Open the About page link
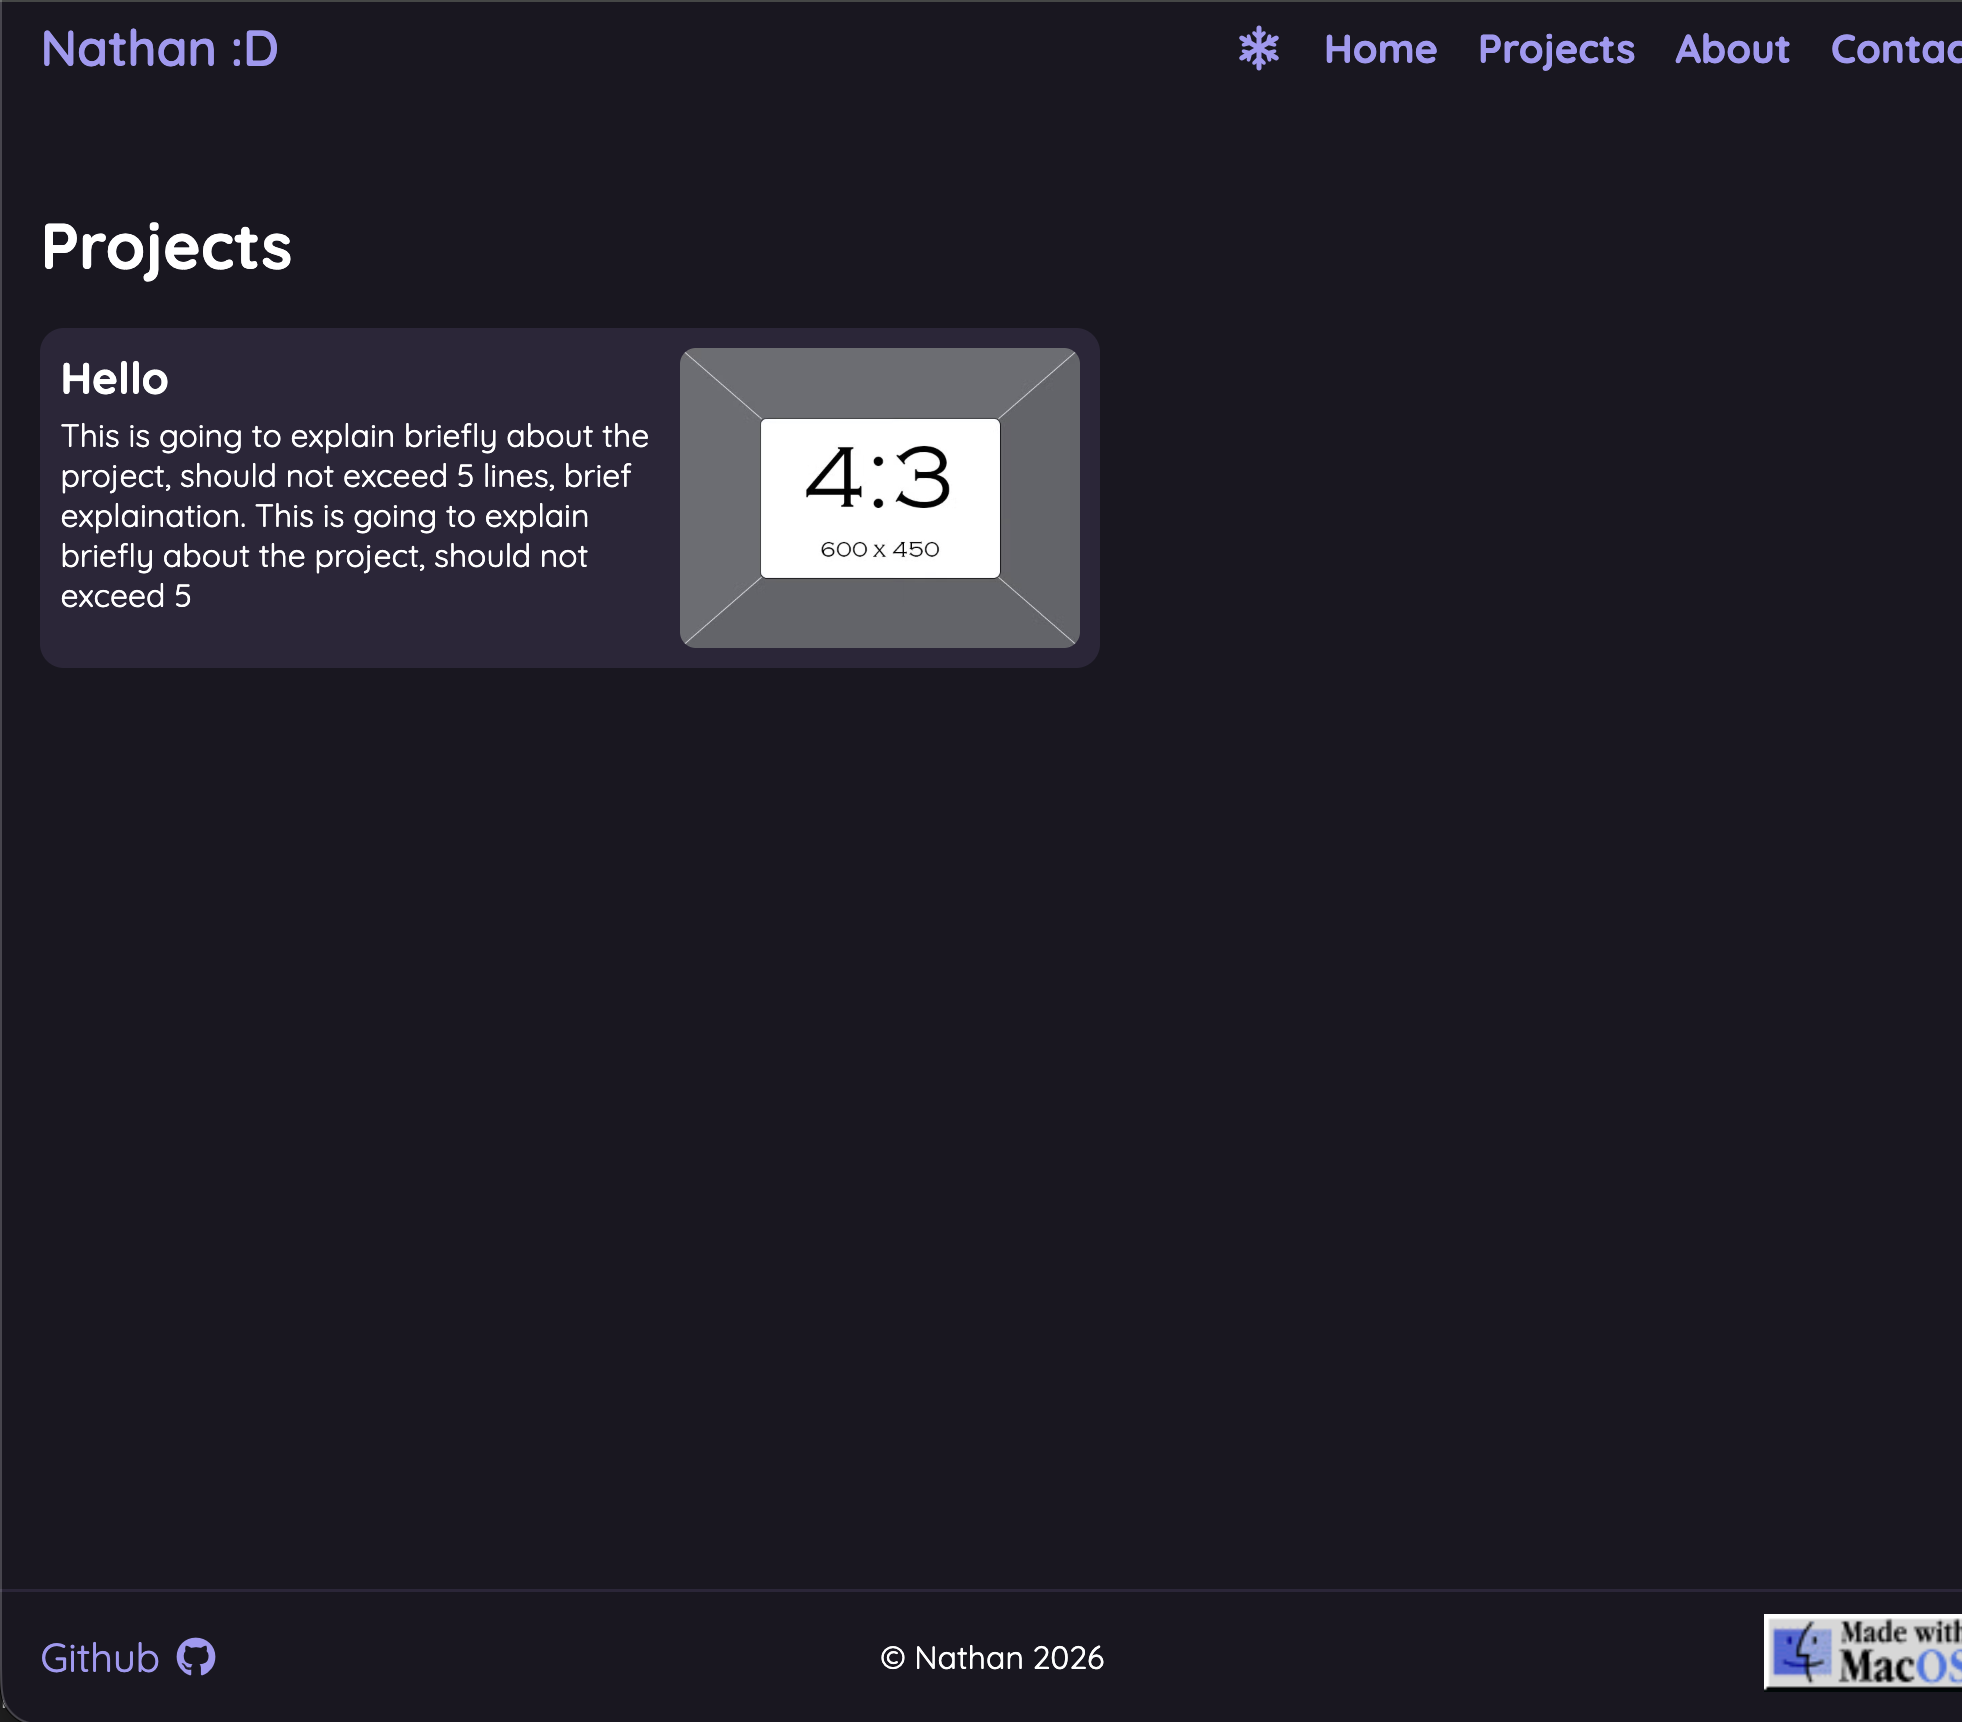Image resolution: width=1962 pixels, height=1722 pixels. coord(1732,49)
